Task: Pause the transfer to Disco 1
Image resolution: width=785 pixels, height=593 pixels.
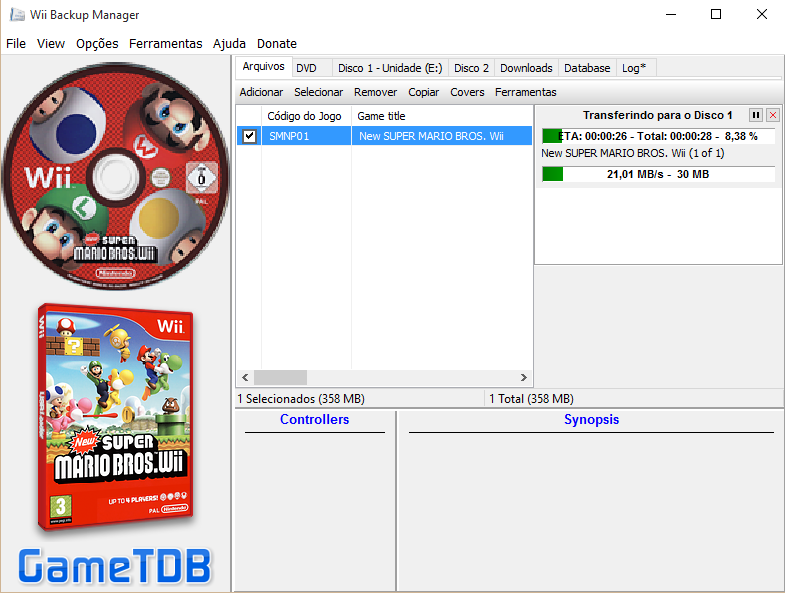Action: [x=756, y=115]
